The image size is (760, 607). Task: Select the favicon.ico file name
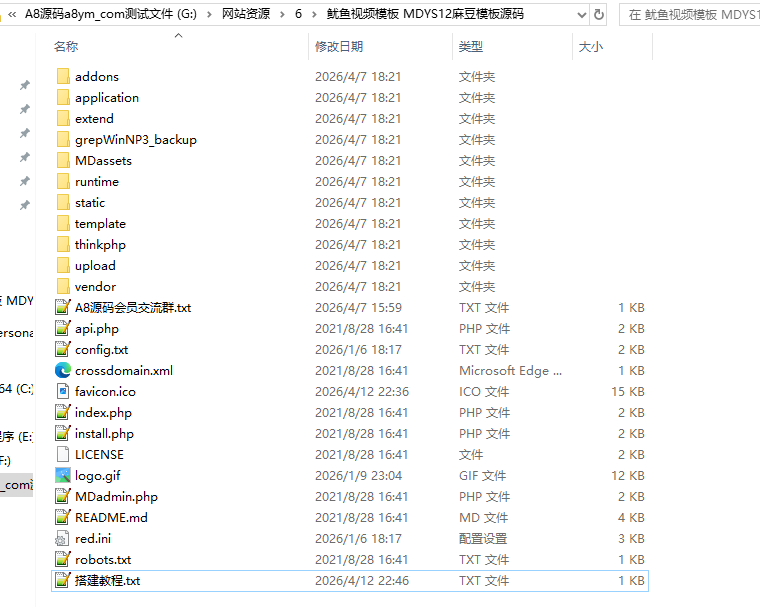(105, 392)
